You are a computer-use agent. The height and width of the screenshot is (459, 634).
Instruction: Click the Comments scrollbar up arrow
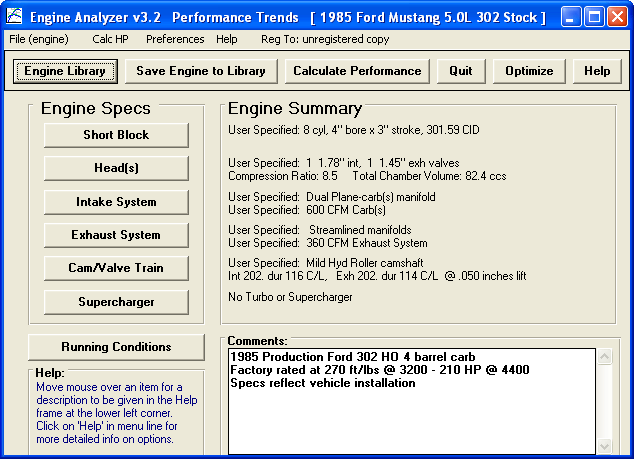click(x=604, y=356)
